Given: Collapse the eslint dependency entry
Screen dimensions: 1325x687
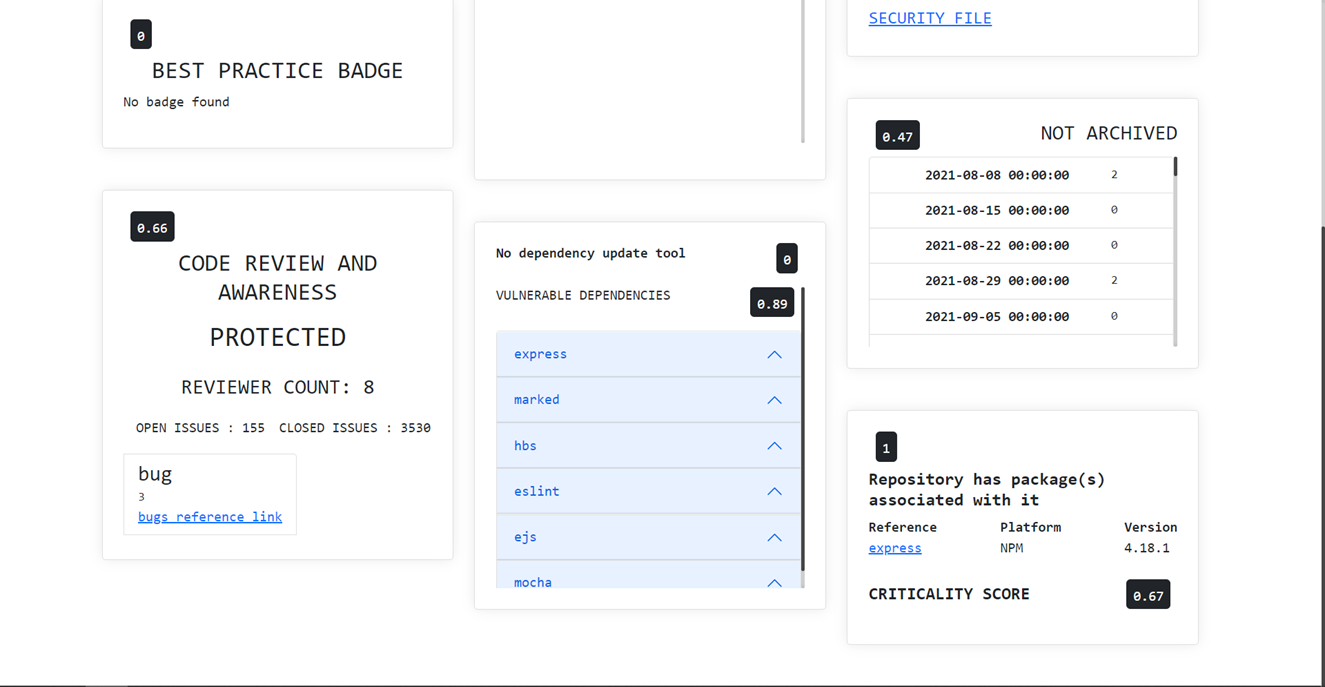Looking at the screenshot, I should coord(773,491).
